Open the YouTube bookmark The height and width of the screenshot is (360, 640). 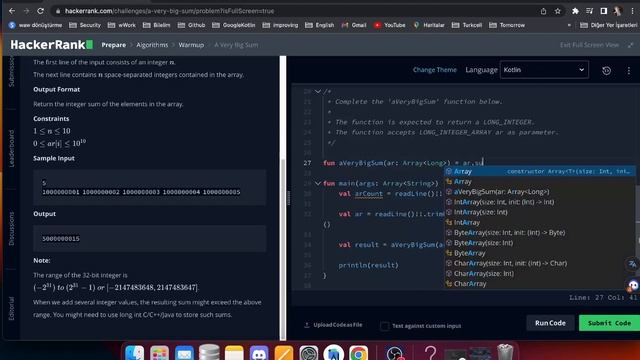pos(390,25)
